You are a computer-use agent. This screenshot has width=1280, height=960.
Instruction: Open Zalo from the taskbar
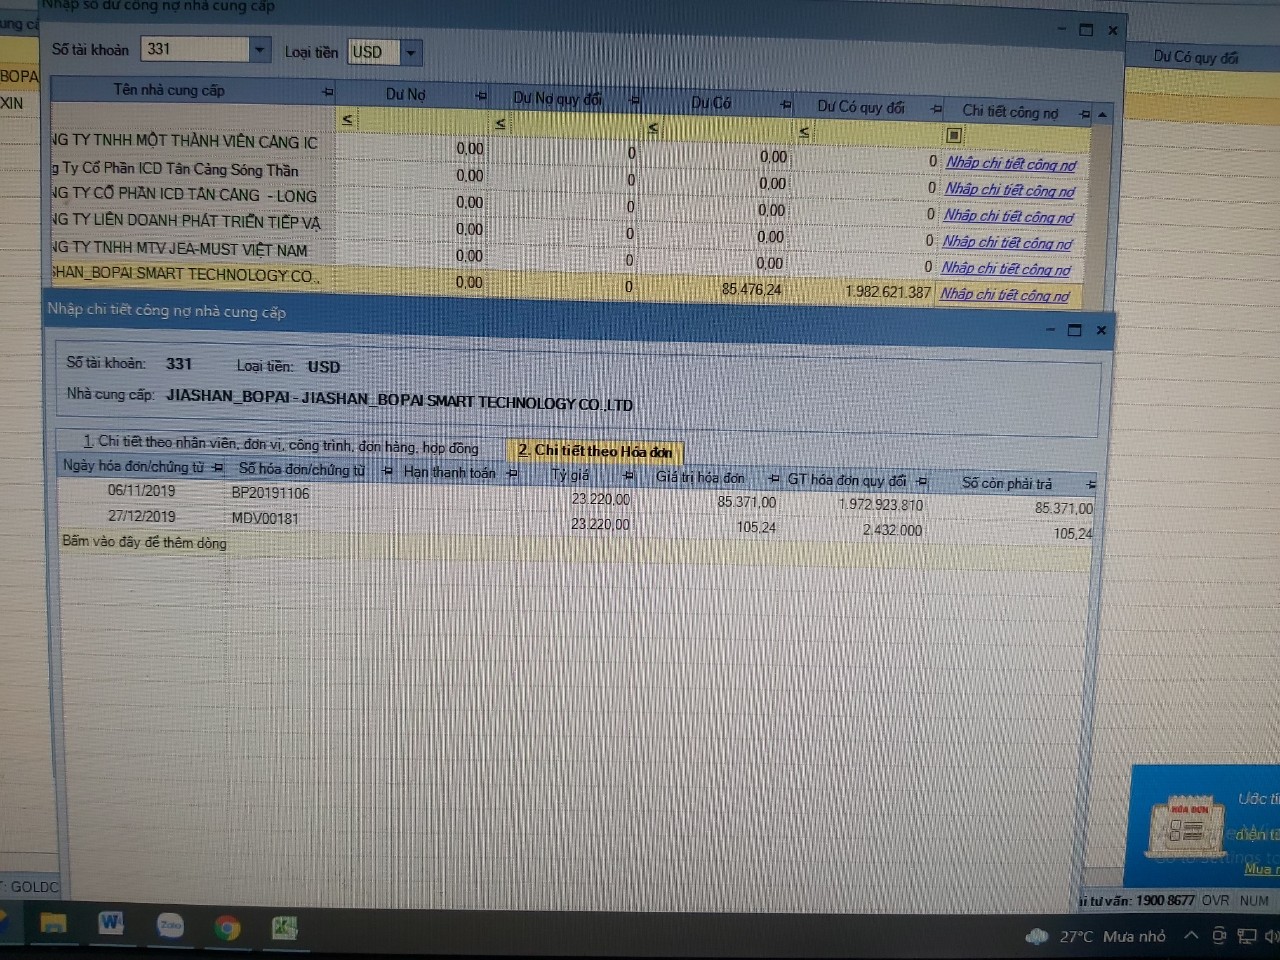(170, 925)
